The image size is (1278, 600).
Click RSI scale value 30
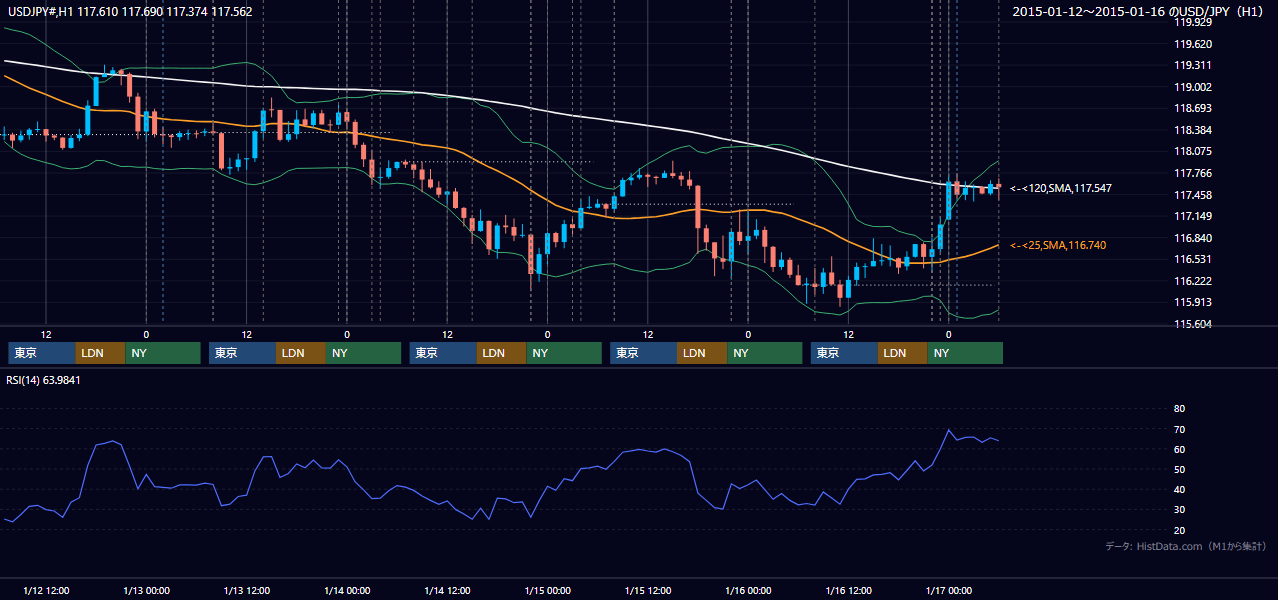click(x=1179, y=510)
